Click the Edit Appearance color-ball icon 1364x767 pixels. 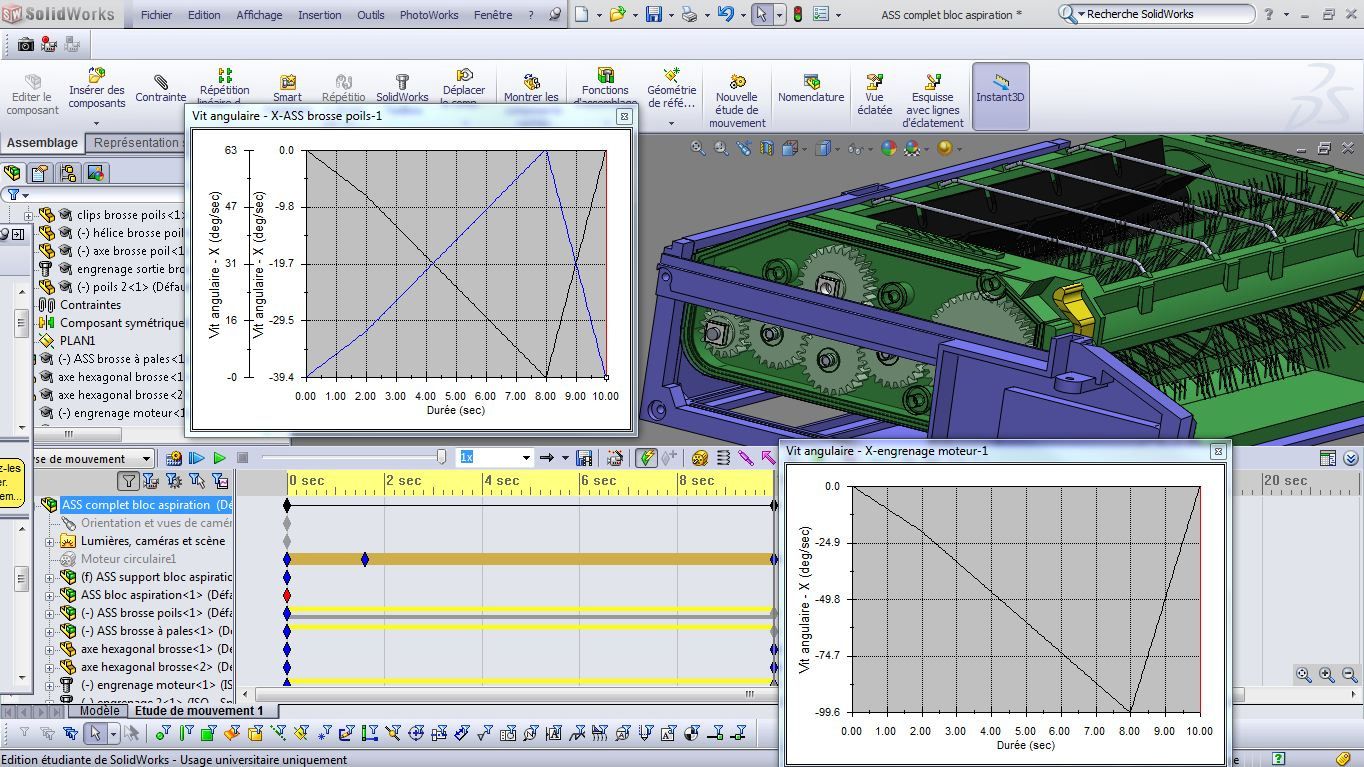(889, 148)
